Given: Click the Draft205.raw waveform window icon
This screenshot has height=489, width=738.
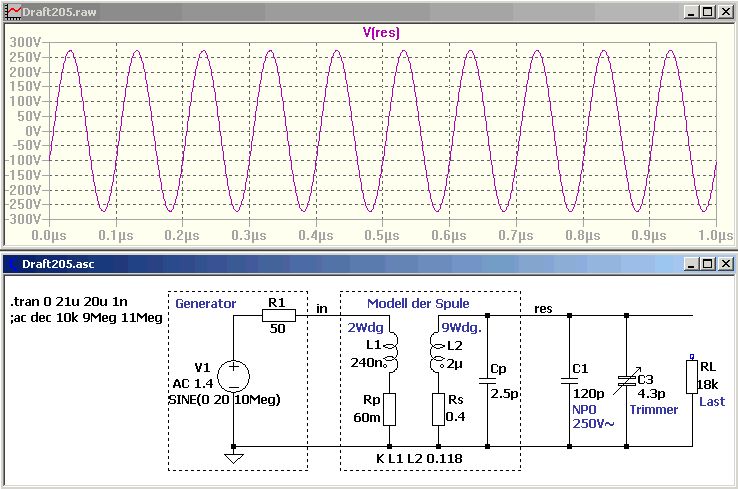Looking at the screenshot, I should [x=13, y=12].
